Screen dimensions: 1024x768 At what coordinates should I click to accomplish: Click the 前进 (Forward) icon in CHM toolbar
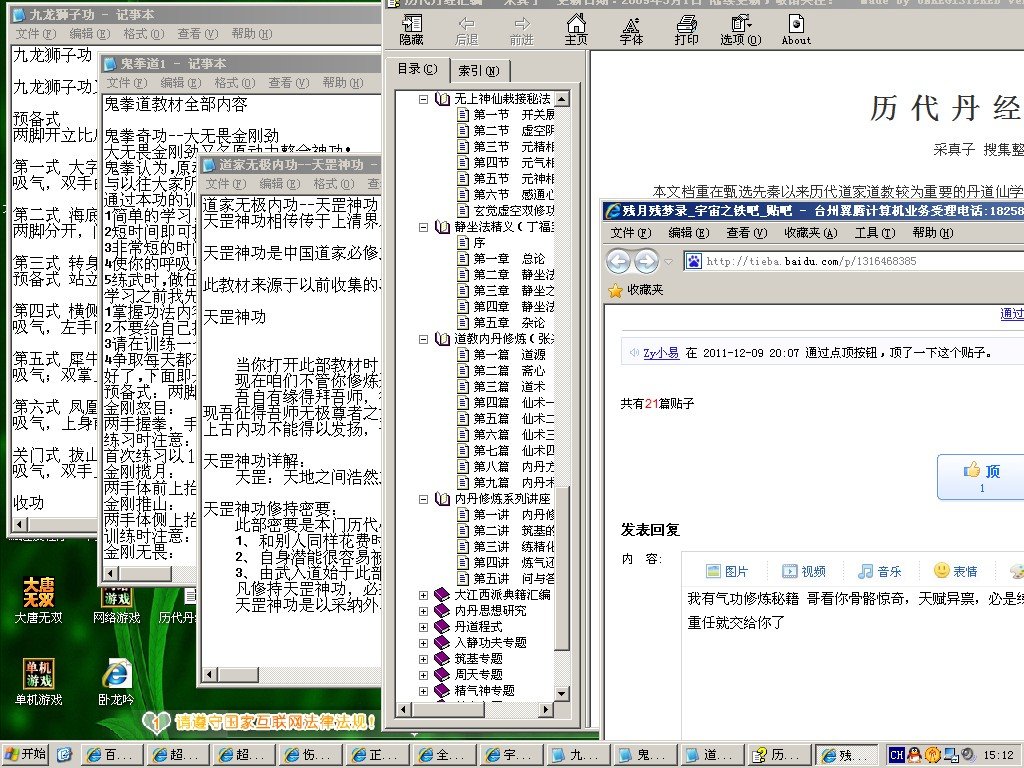point(521,31)
